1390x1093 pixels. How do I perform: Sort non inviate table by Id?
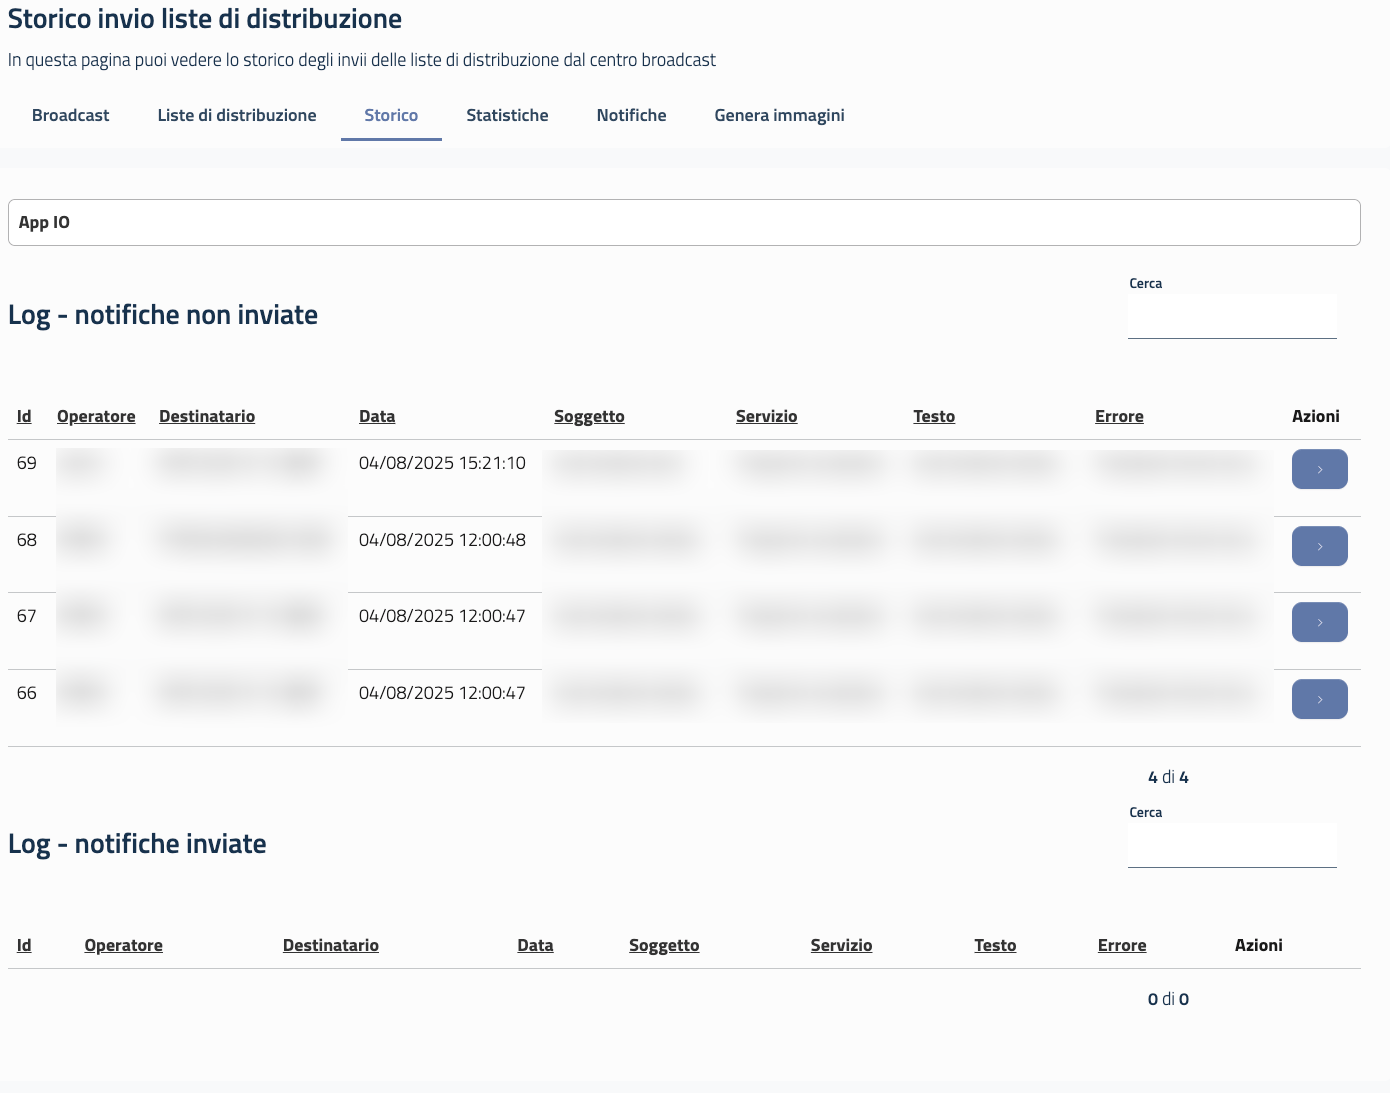(24, 416)
